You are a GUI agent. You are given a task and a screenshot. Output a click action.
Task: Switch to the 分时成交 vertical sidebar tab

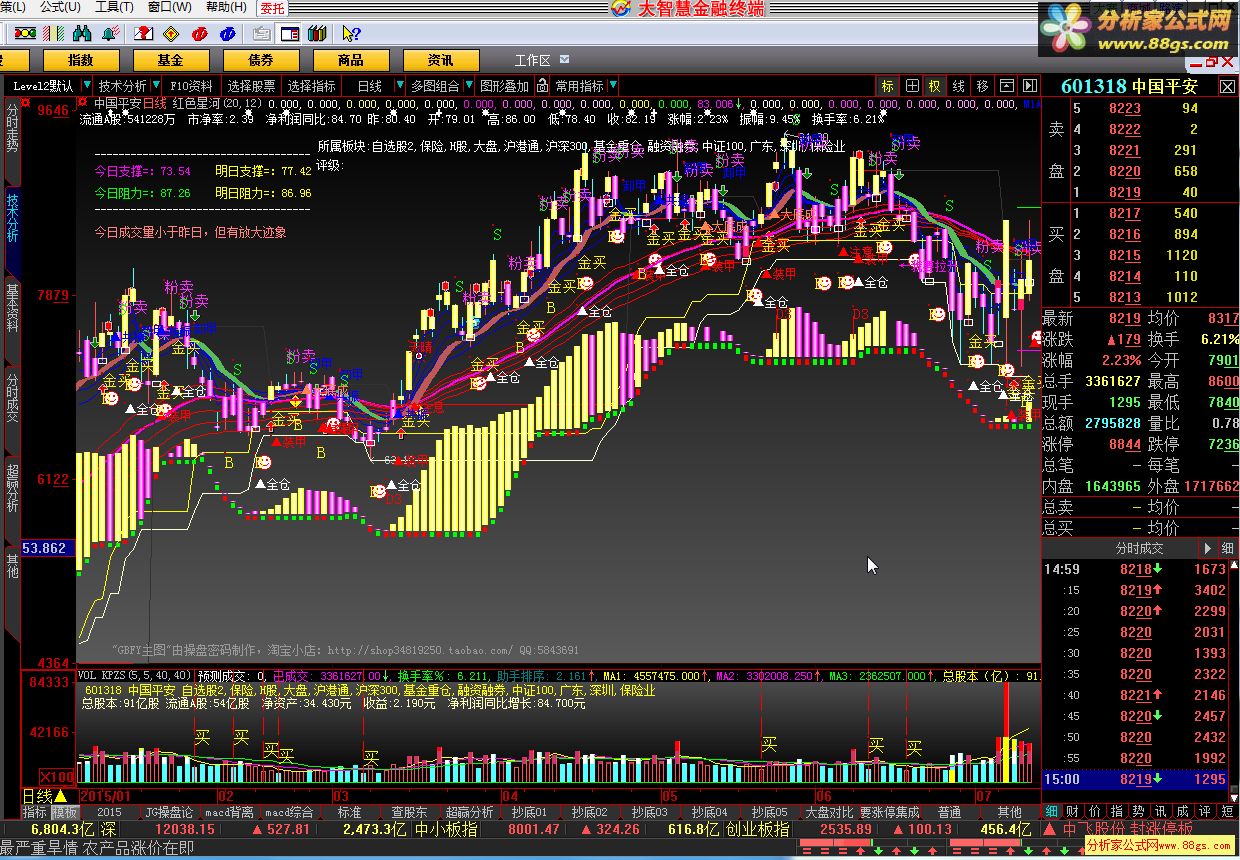coord(12,398)
